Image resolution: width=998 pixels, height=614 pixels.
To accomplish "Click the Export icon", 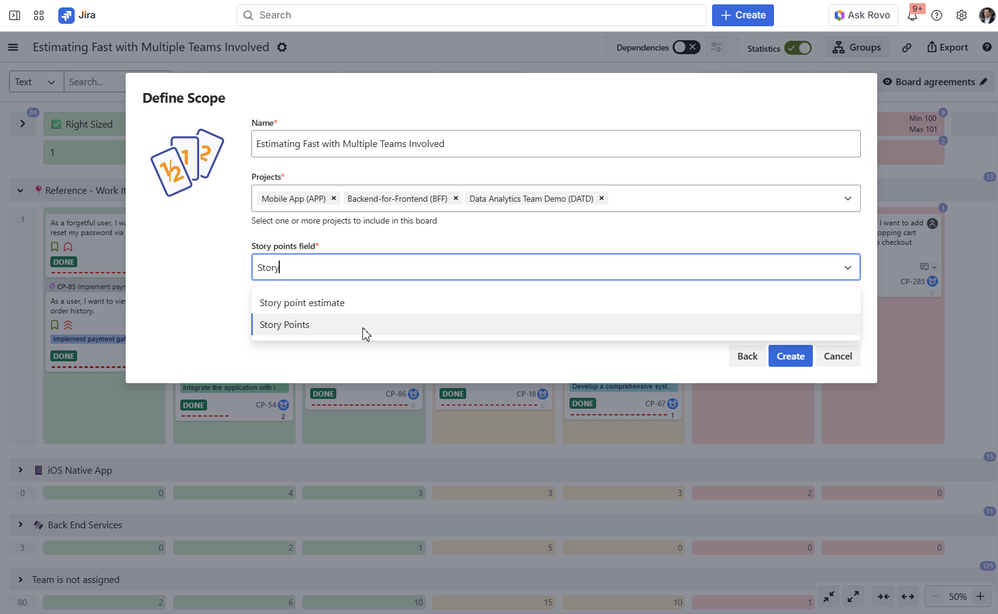I will pyautogui.click(x=934, y=47).
